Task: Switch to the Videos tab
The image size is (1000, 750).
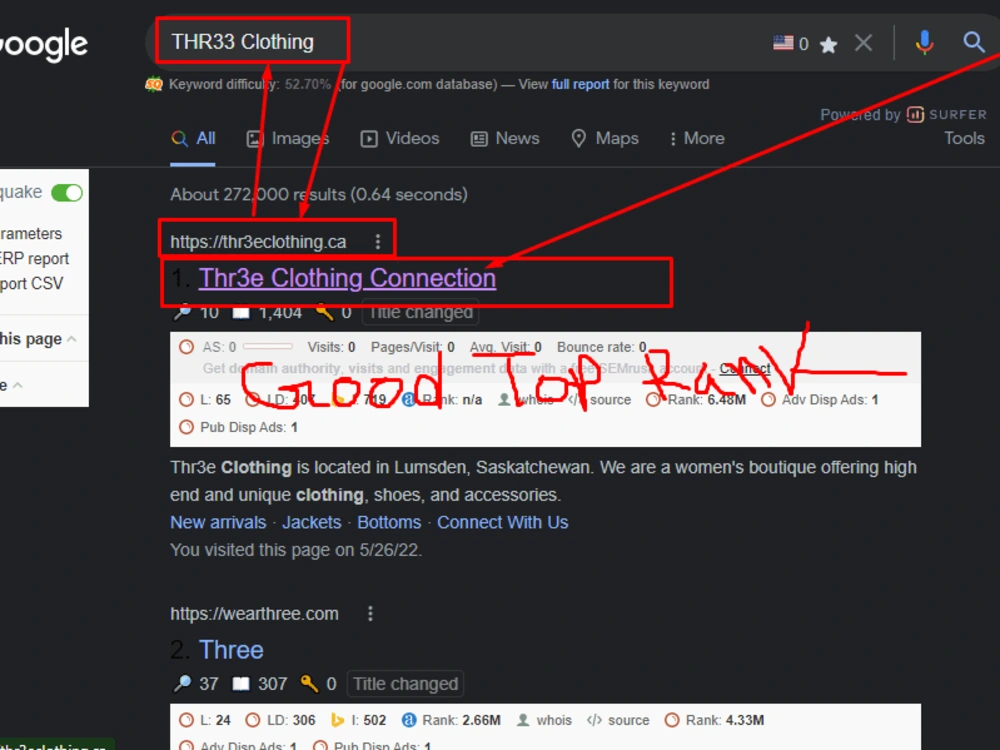Action: pyautogui.click(x=400, y=138)
